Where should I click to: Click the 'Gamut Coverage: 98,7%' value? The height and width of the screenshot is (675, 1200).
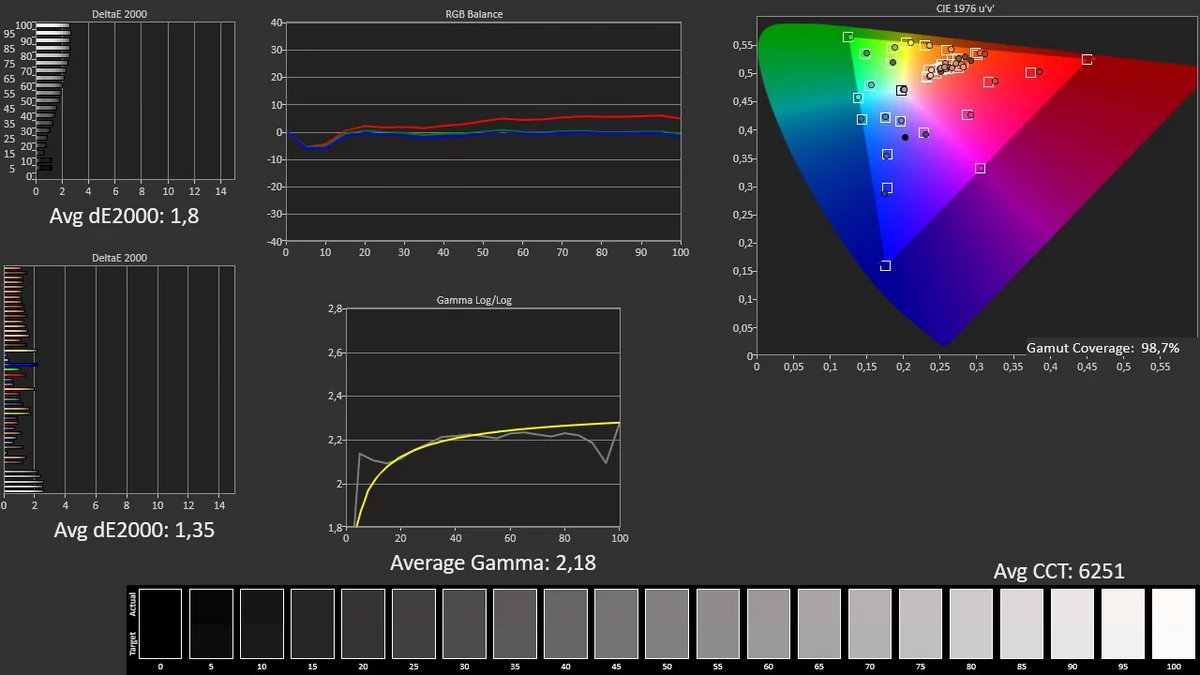coord(1103,348)
